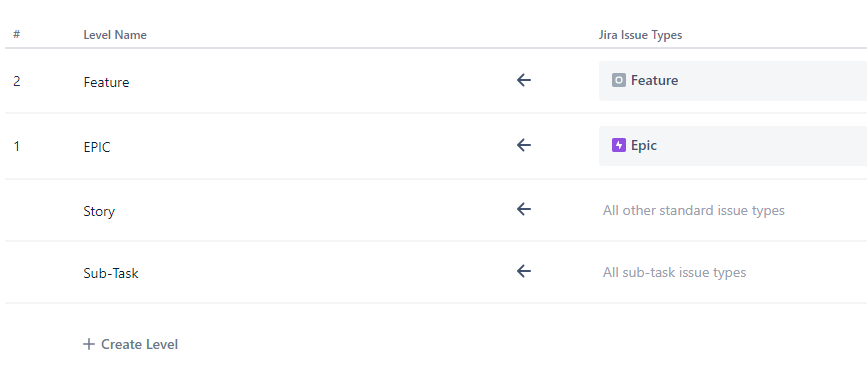Click the arrow icon in Story row

[524, 209]
